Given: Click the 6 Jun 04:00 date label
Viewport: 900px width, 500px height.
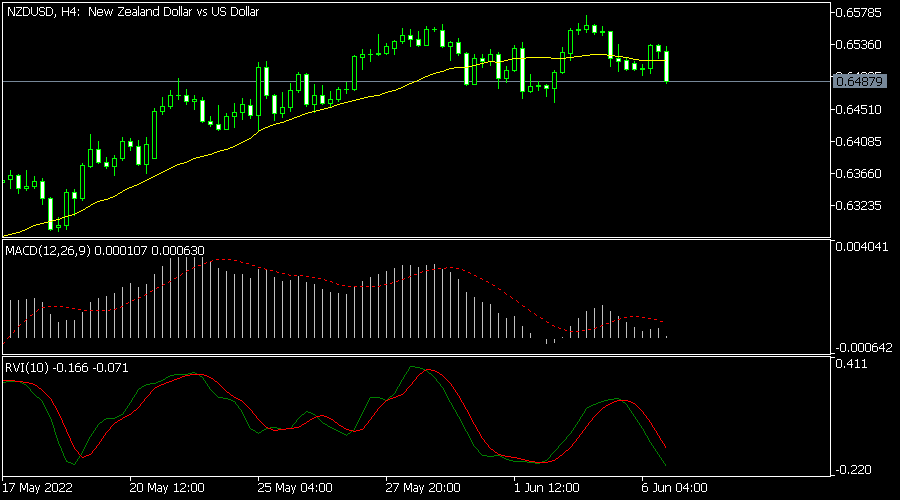Looking at the screenshot, I should [x=675, y=488].
